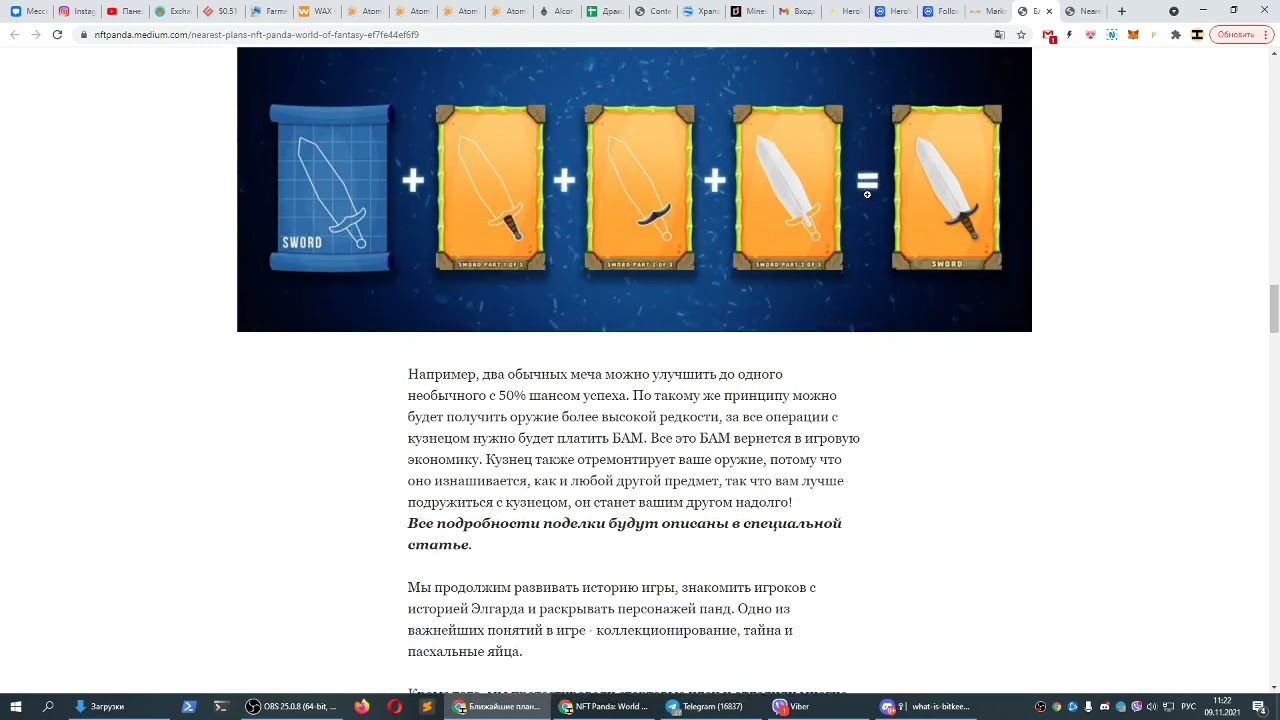Open the Windows Start menu
Image resolution: width=1280 pixels, height=720 pixels.
pos(15,706)
